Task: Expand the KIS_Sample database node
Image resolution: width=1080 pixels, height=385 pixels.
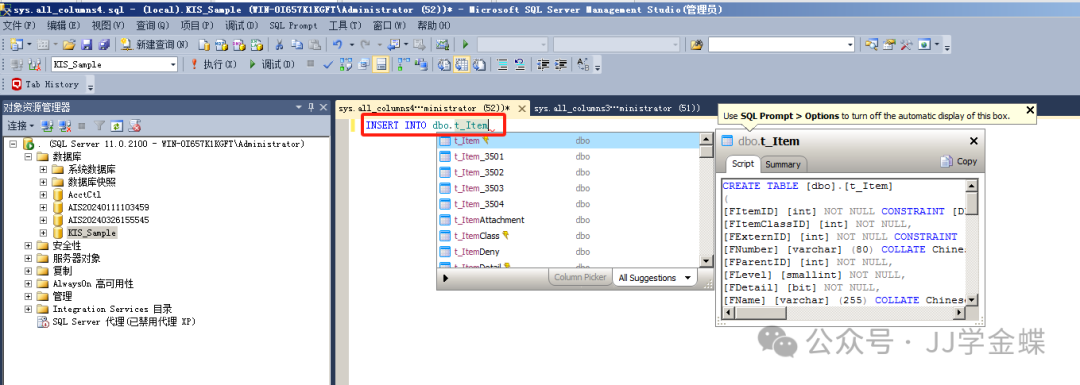Action: [43, 233]
